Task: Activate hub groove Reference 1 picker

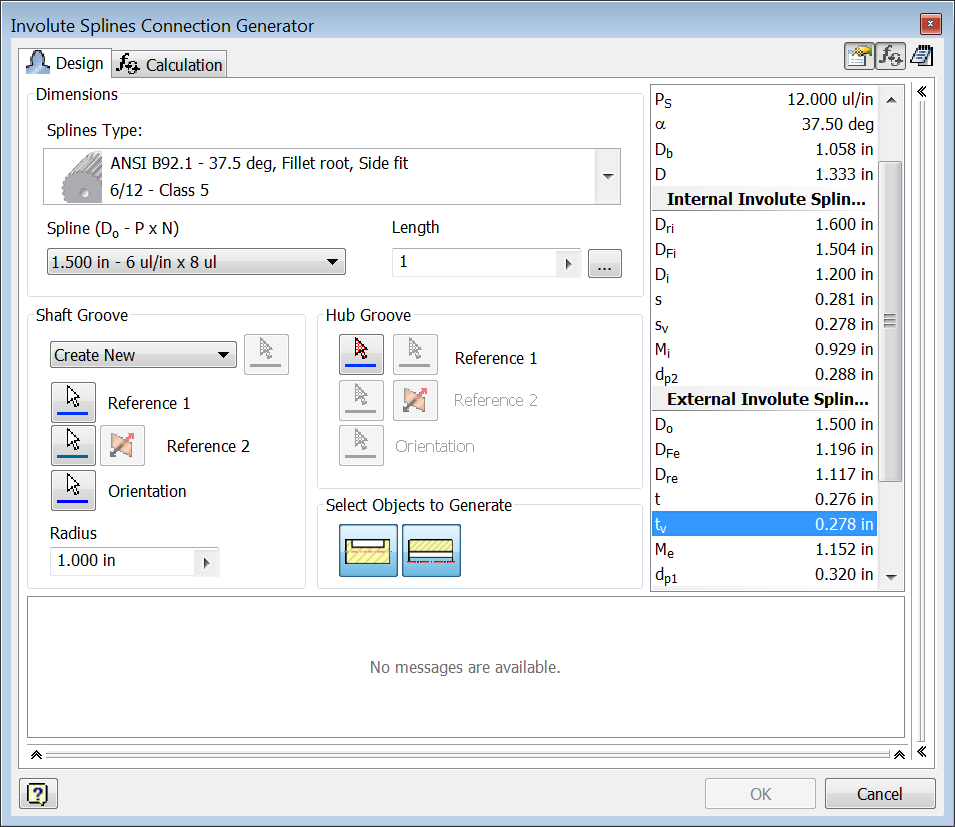Action: pyautogui.click(x=361, y=354)
